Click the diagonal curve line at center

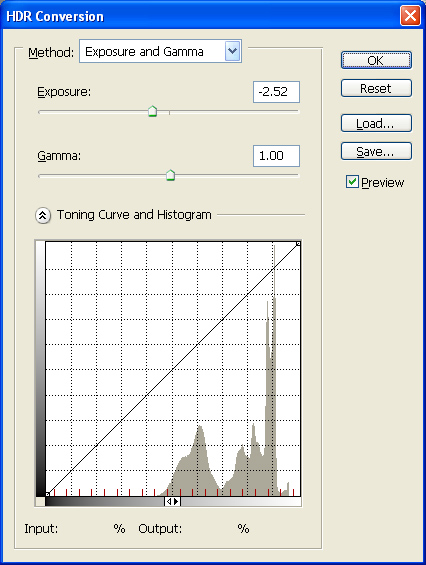(x=173, y=369)
